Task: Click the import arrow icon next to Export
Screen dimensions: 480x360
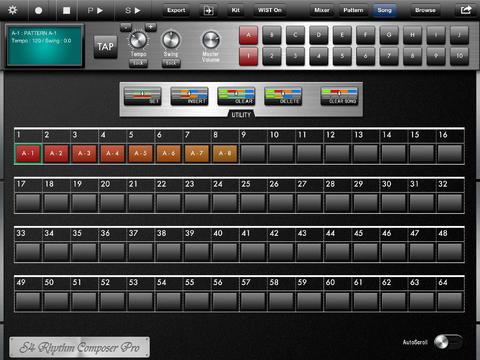Action: 209,11
